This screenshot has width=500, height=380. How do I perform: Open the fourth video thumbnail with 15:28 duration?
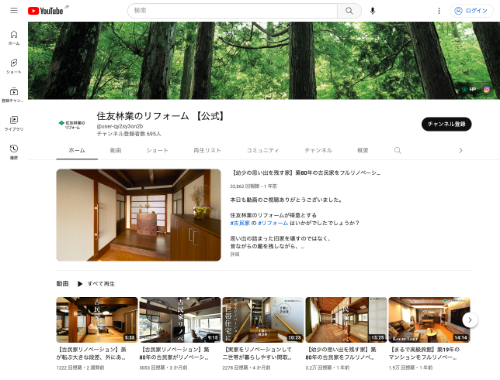point(346,320)
